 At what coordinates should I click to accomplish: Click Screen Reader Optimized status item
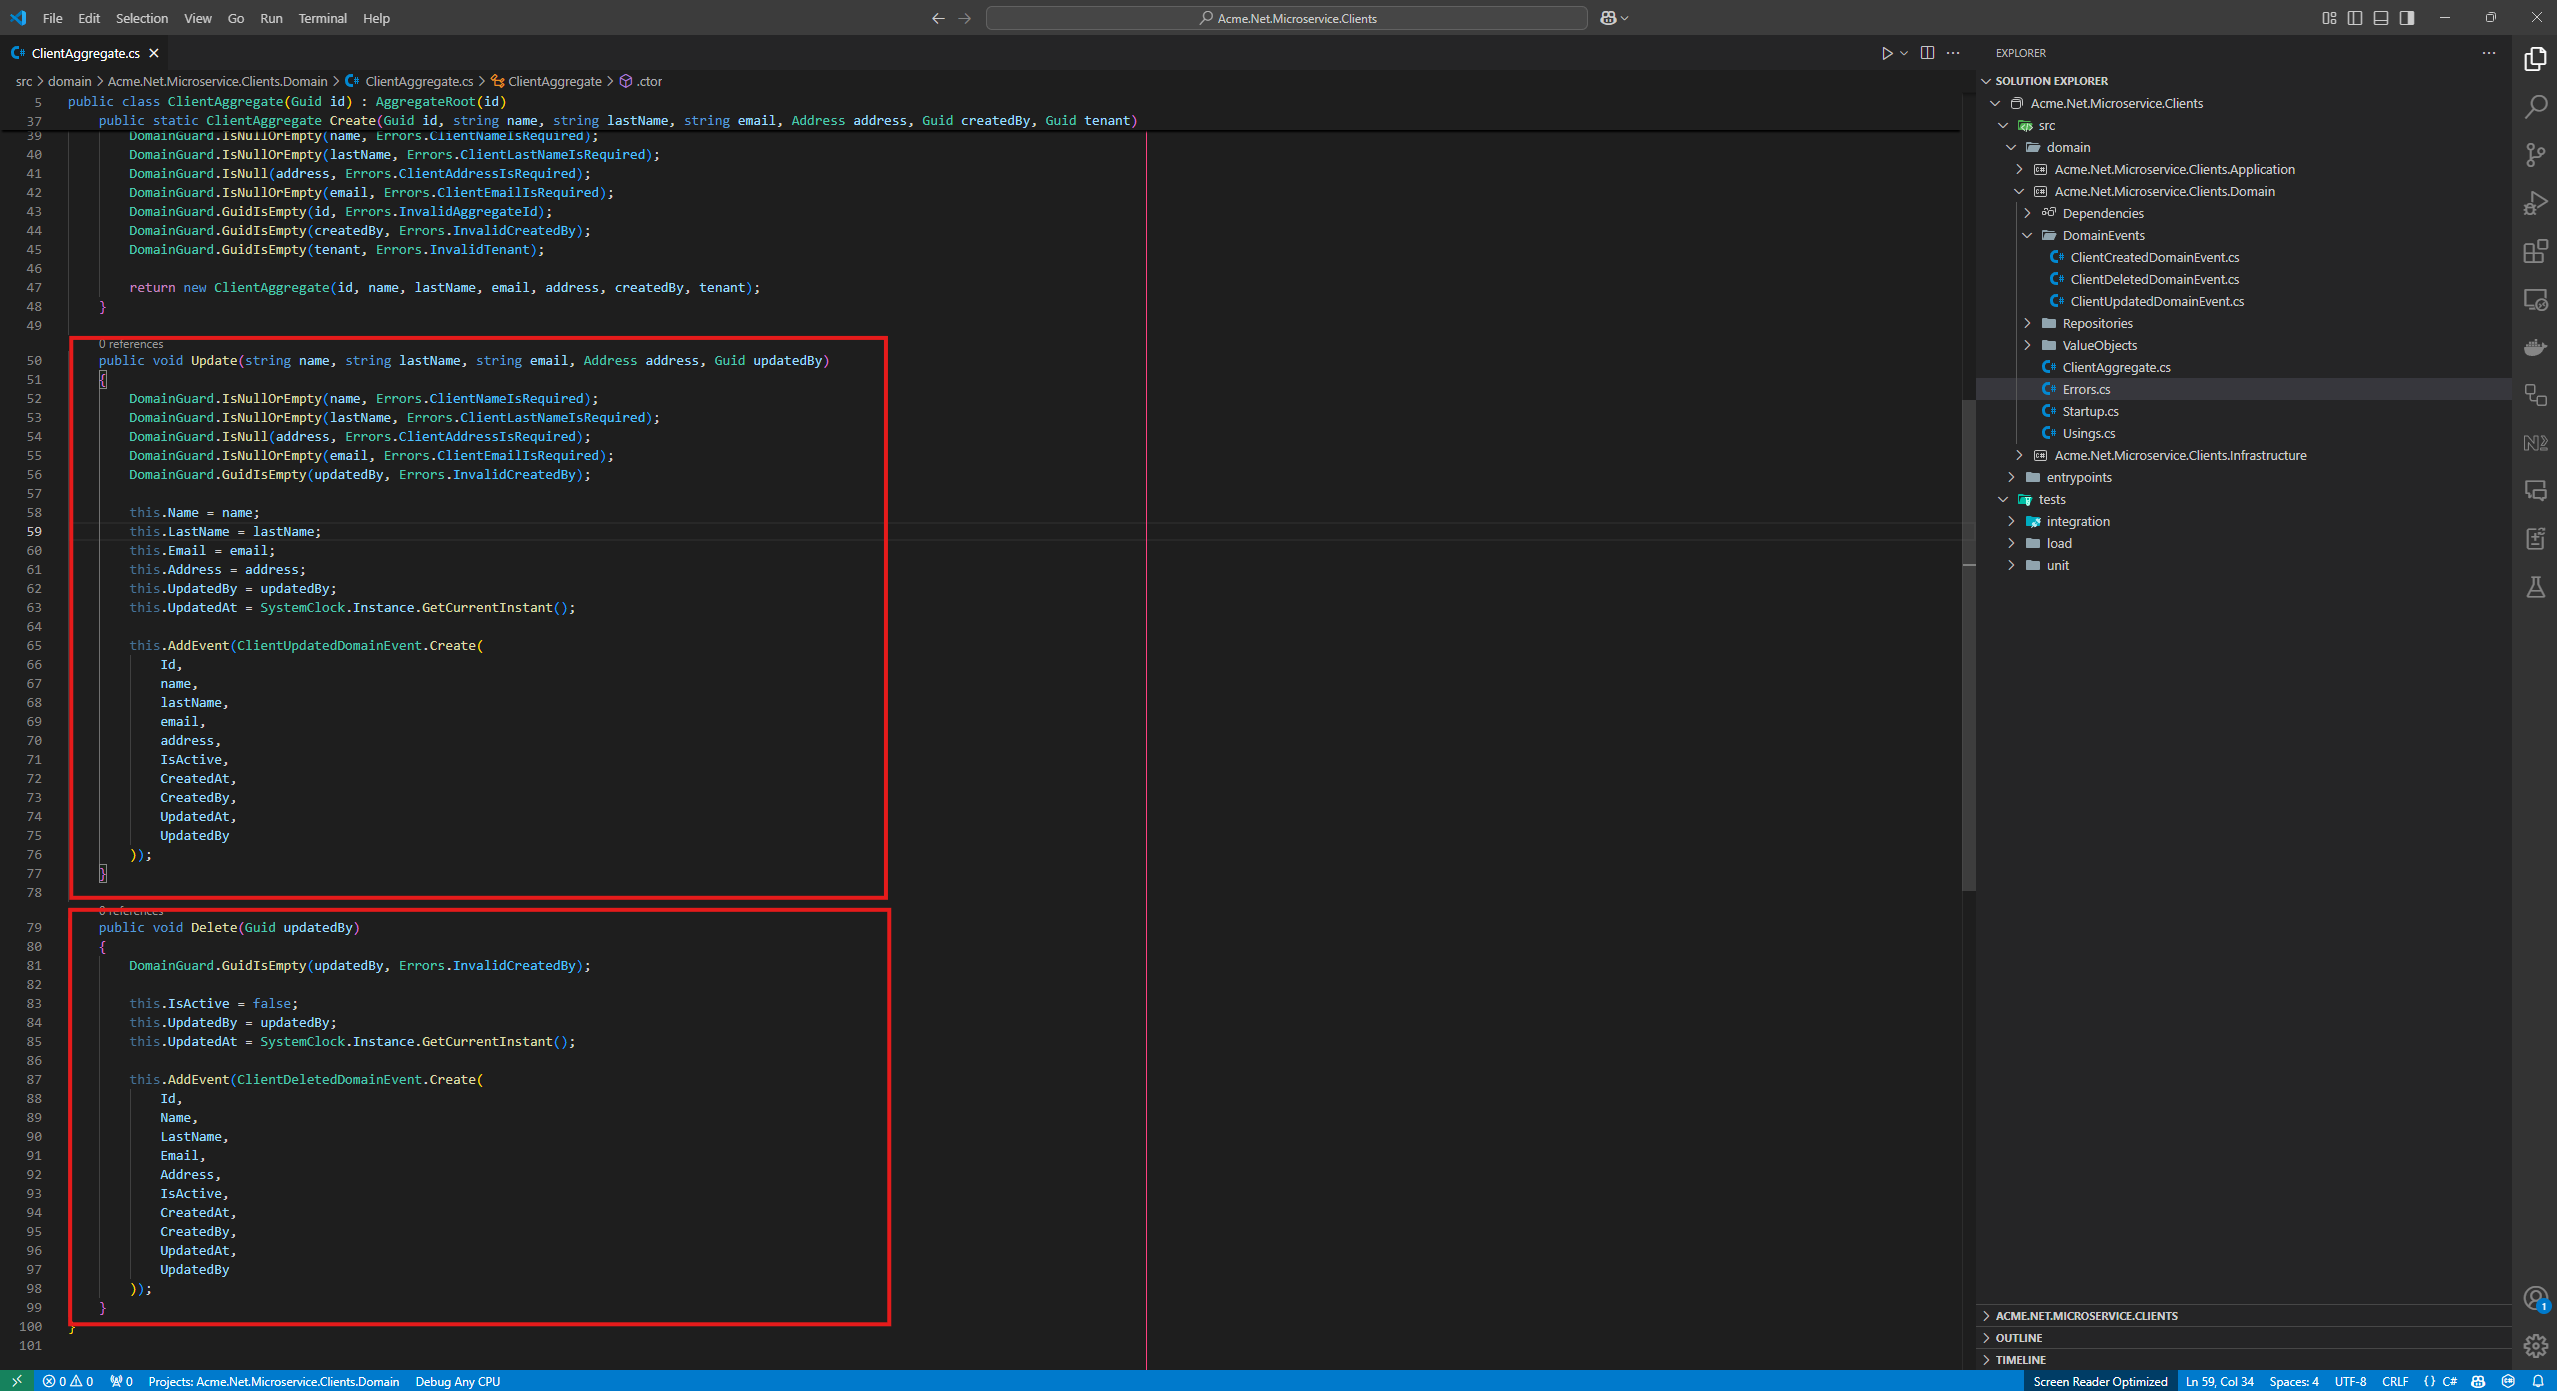coord(2100,1381)
